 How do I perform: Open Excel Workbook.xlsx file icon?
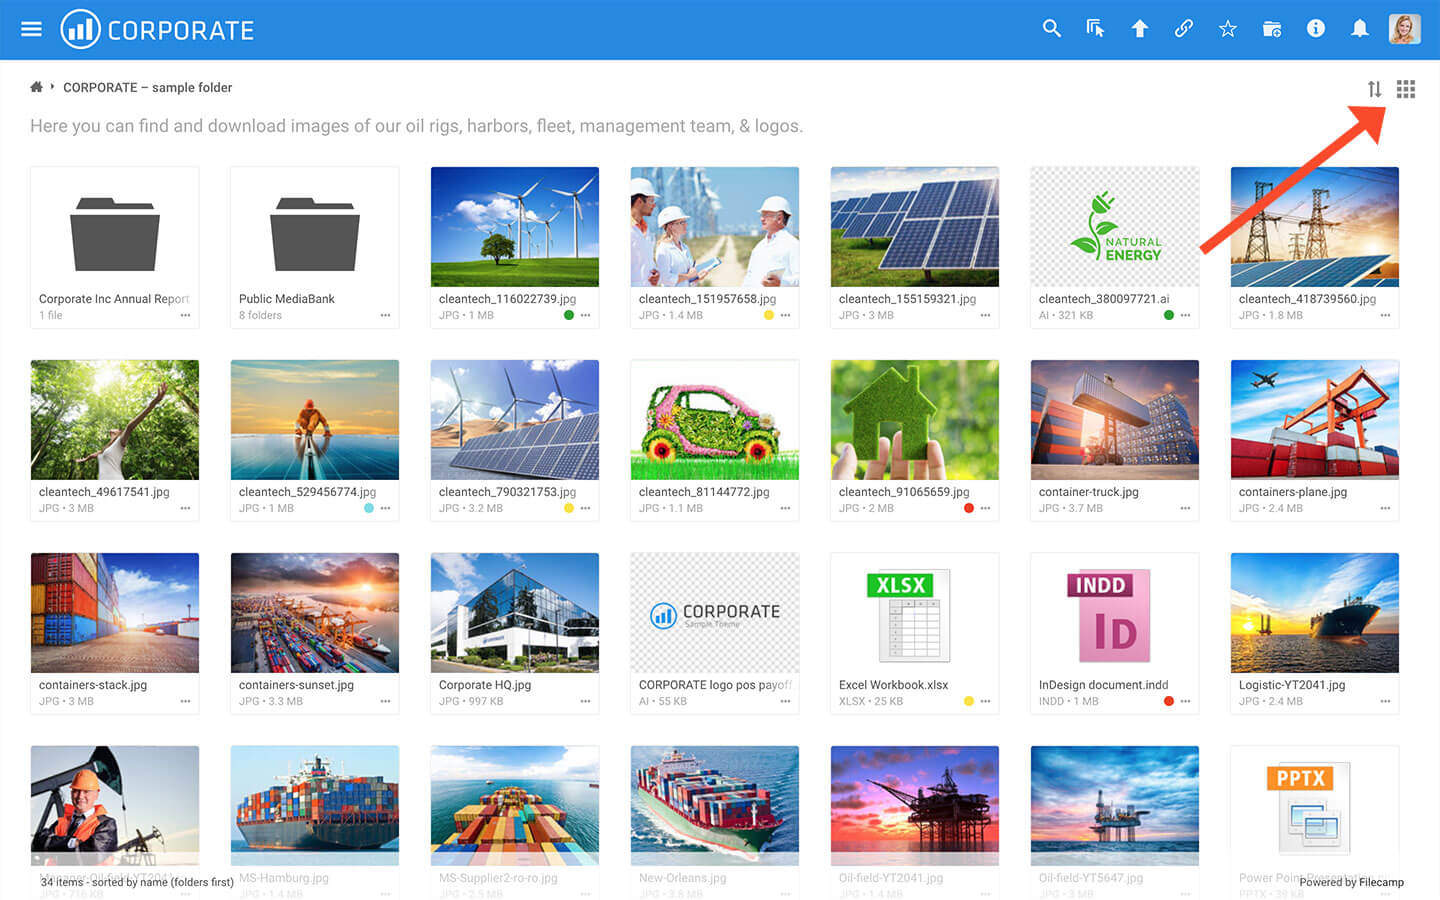click(x=909, y=614)
